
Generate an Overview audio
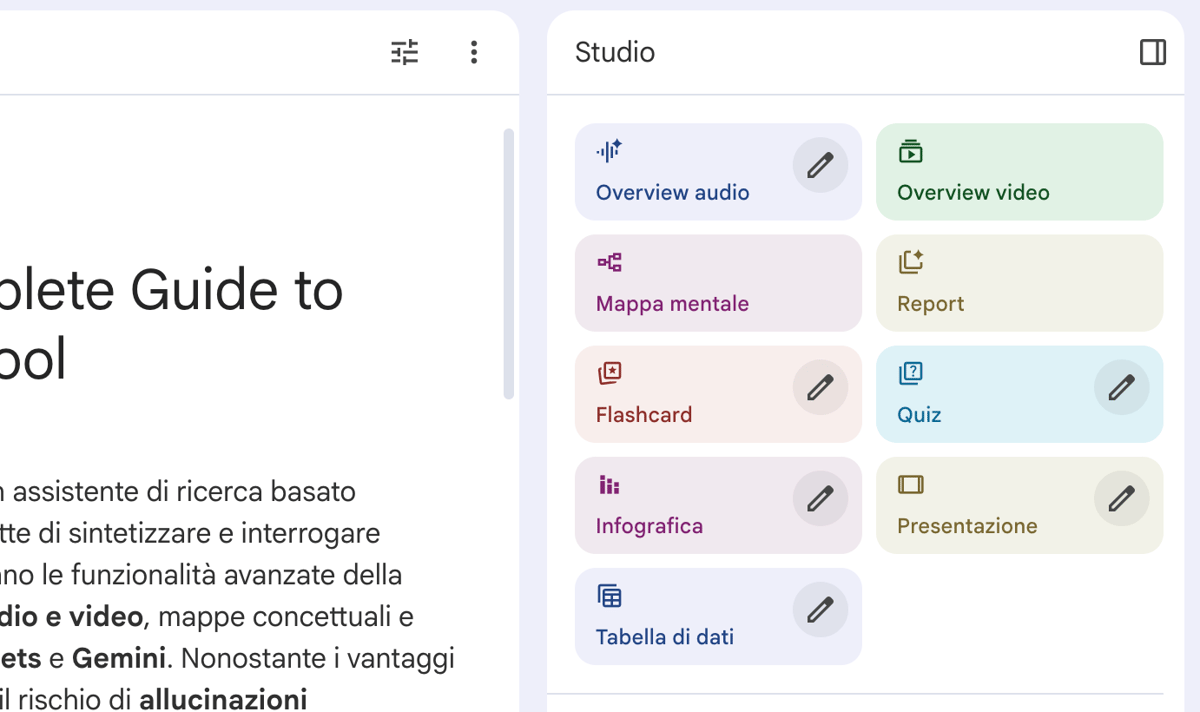click(672, 192)
